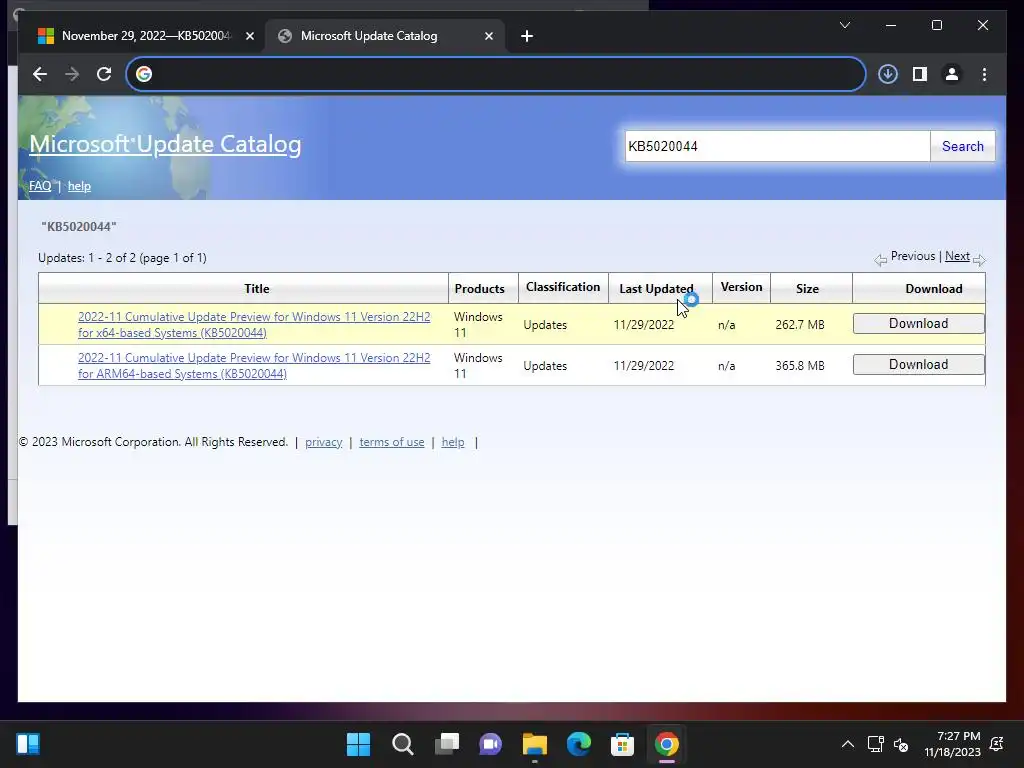Open the notifications icon in tray
The width and height of the screenshot is (1024, 768).
click(997, 744)
